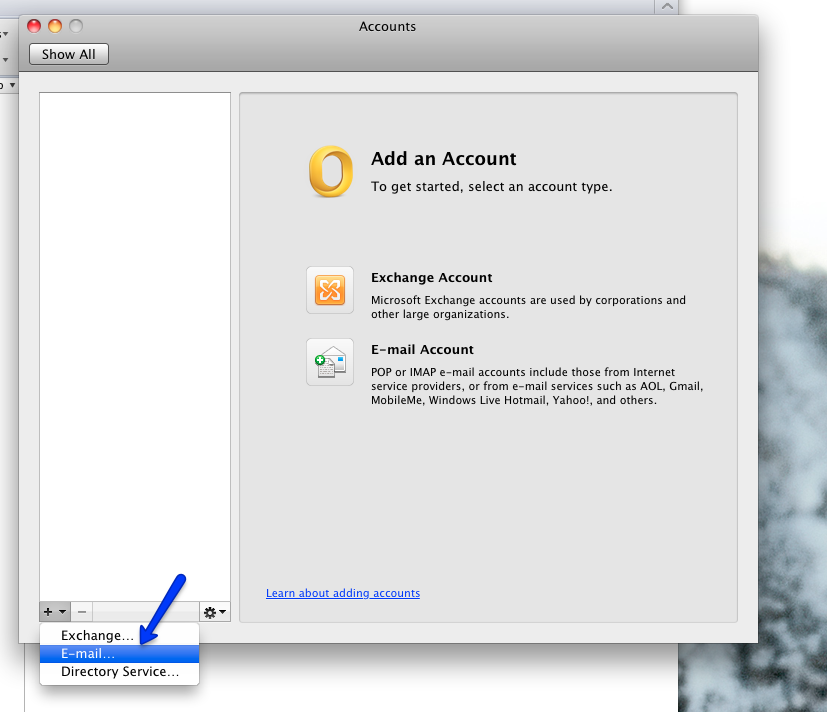Viewport: 827px width, 712px height.
Task: Open the gear actions menu
Action: tap(214, 611)
